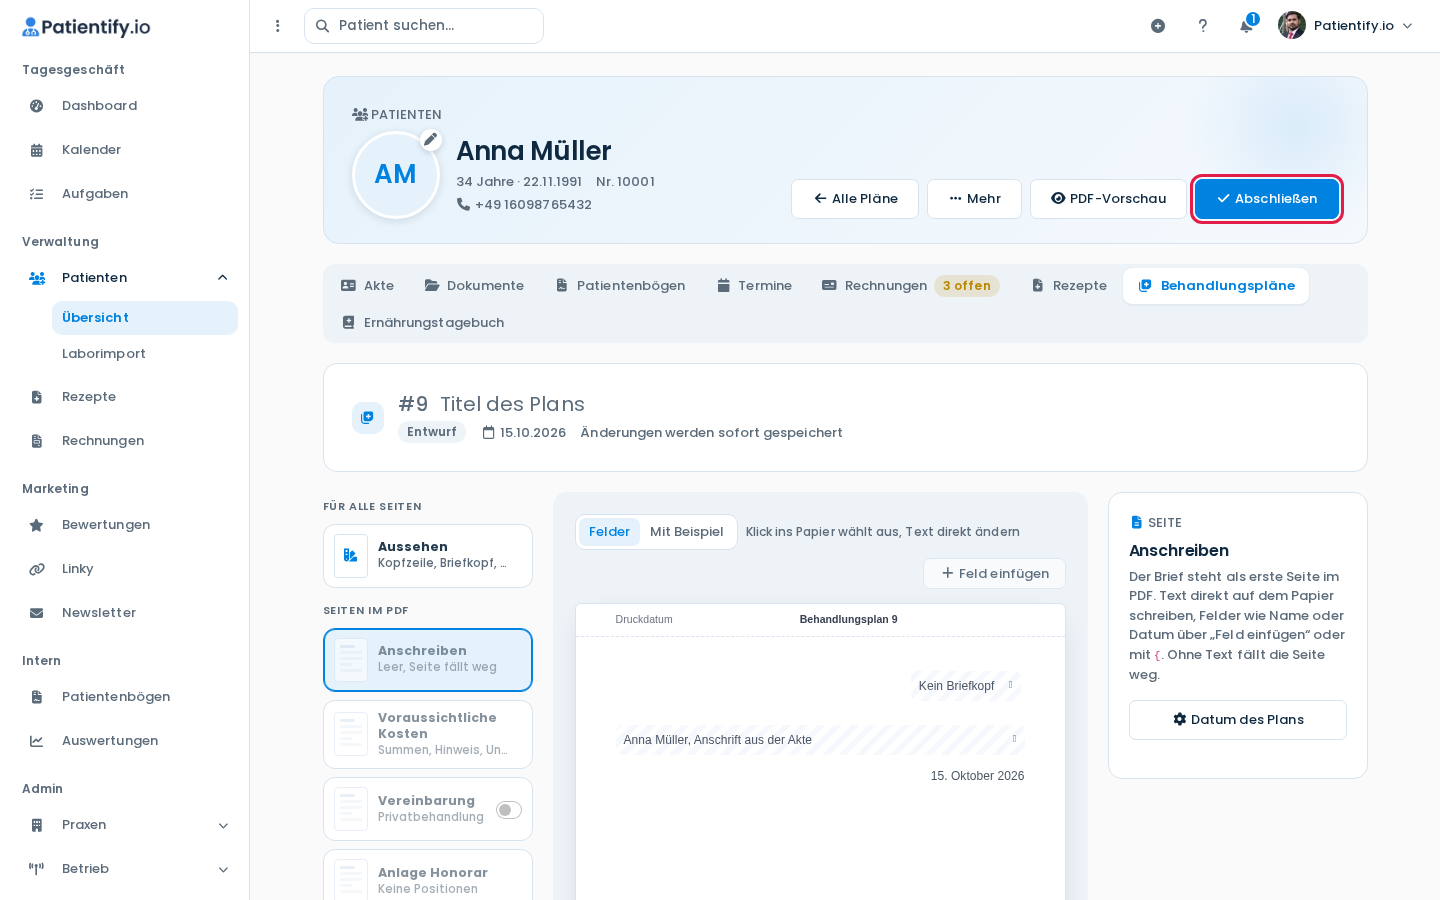Open PDF-Vorschau

tap(1108, 199)
